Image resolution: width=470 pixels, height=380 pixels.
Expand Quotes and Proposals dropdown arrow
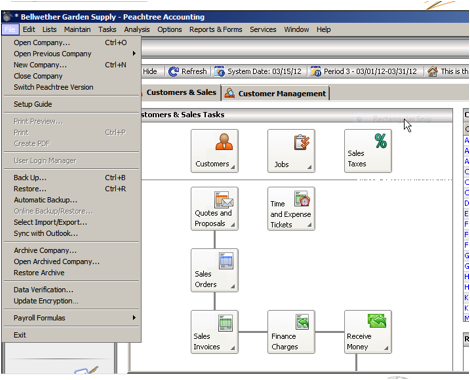pyautogui.click(x=233, y=225)
